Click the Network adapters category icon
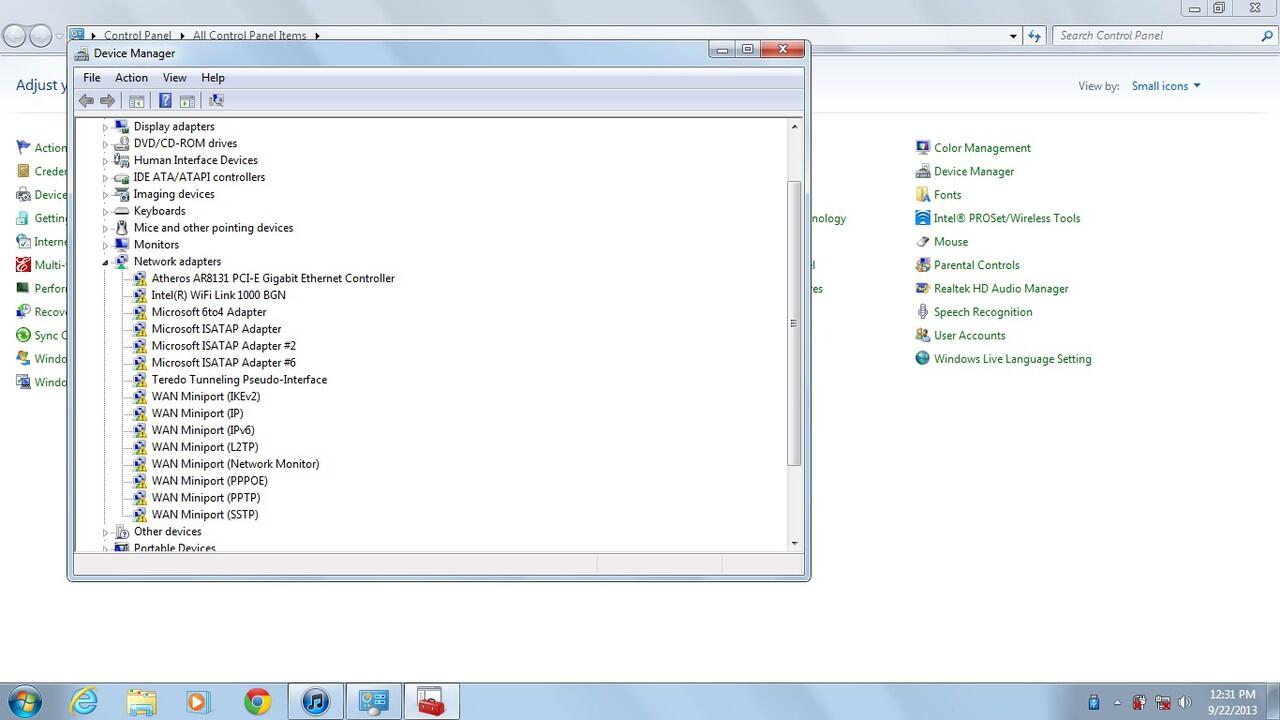 pyautogui.click(x=121, y=262)
